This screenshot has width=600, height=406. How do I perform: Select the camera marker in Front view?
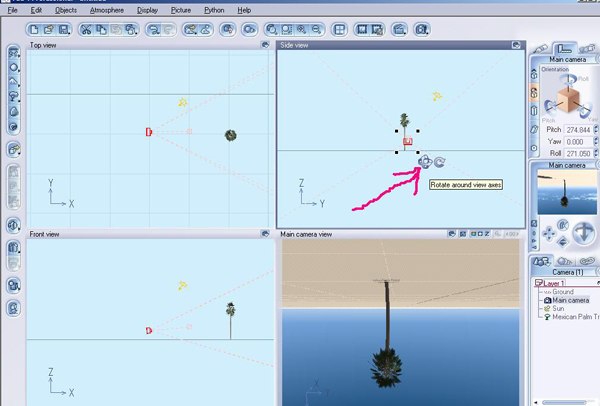pos(149,330)
